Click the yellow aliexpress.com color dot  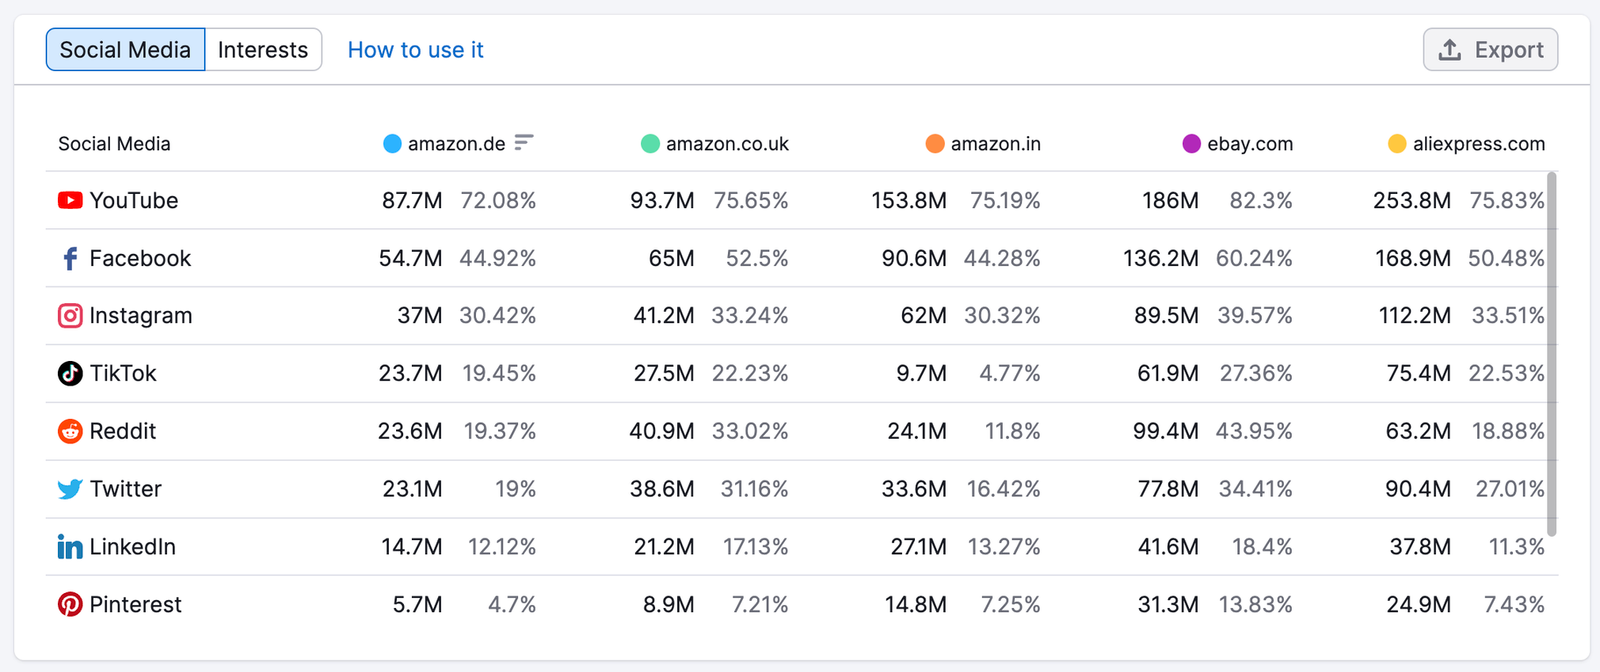(1397, 144)
